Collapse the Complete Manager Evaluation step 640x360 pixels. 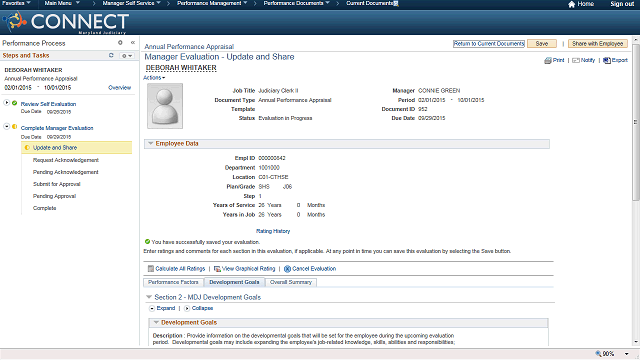pyautogui.click(x=7, y=127)
